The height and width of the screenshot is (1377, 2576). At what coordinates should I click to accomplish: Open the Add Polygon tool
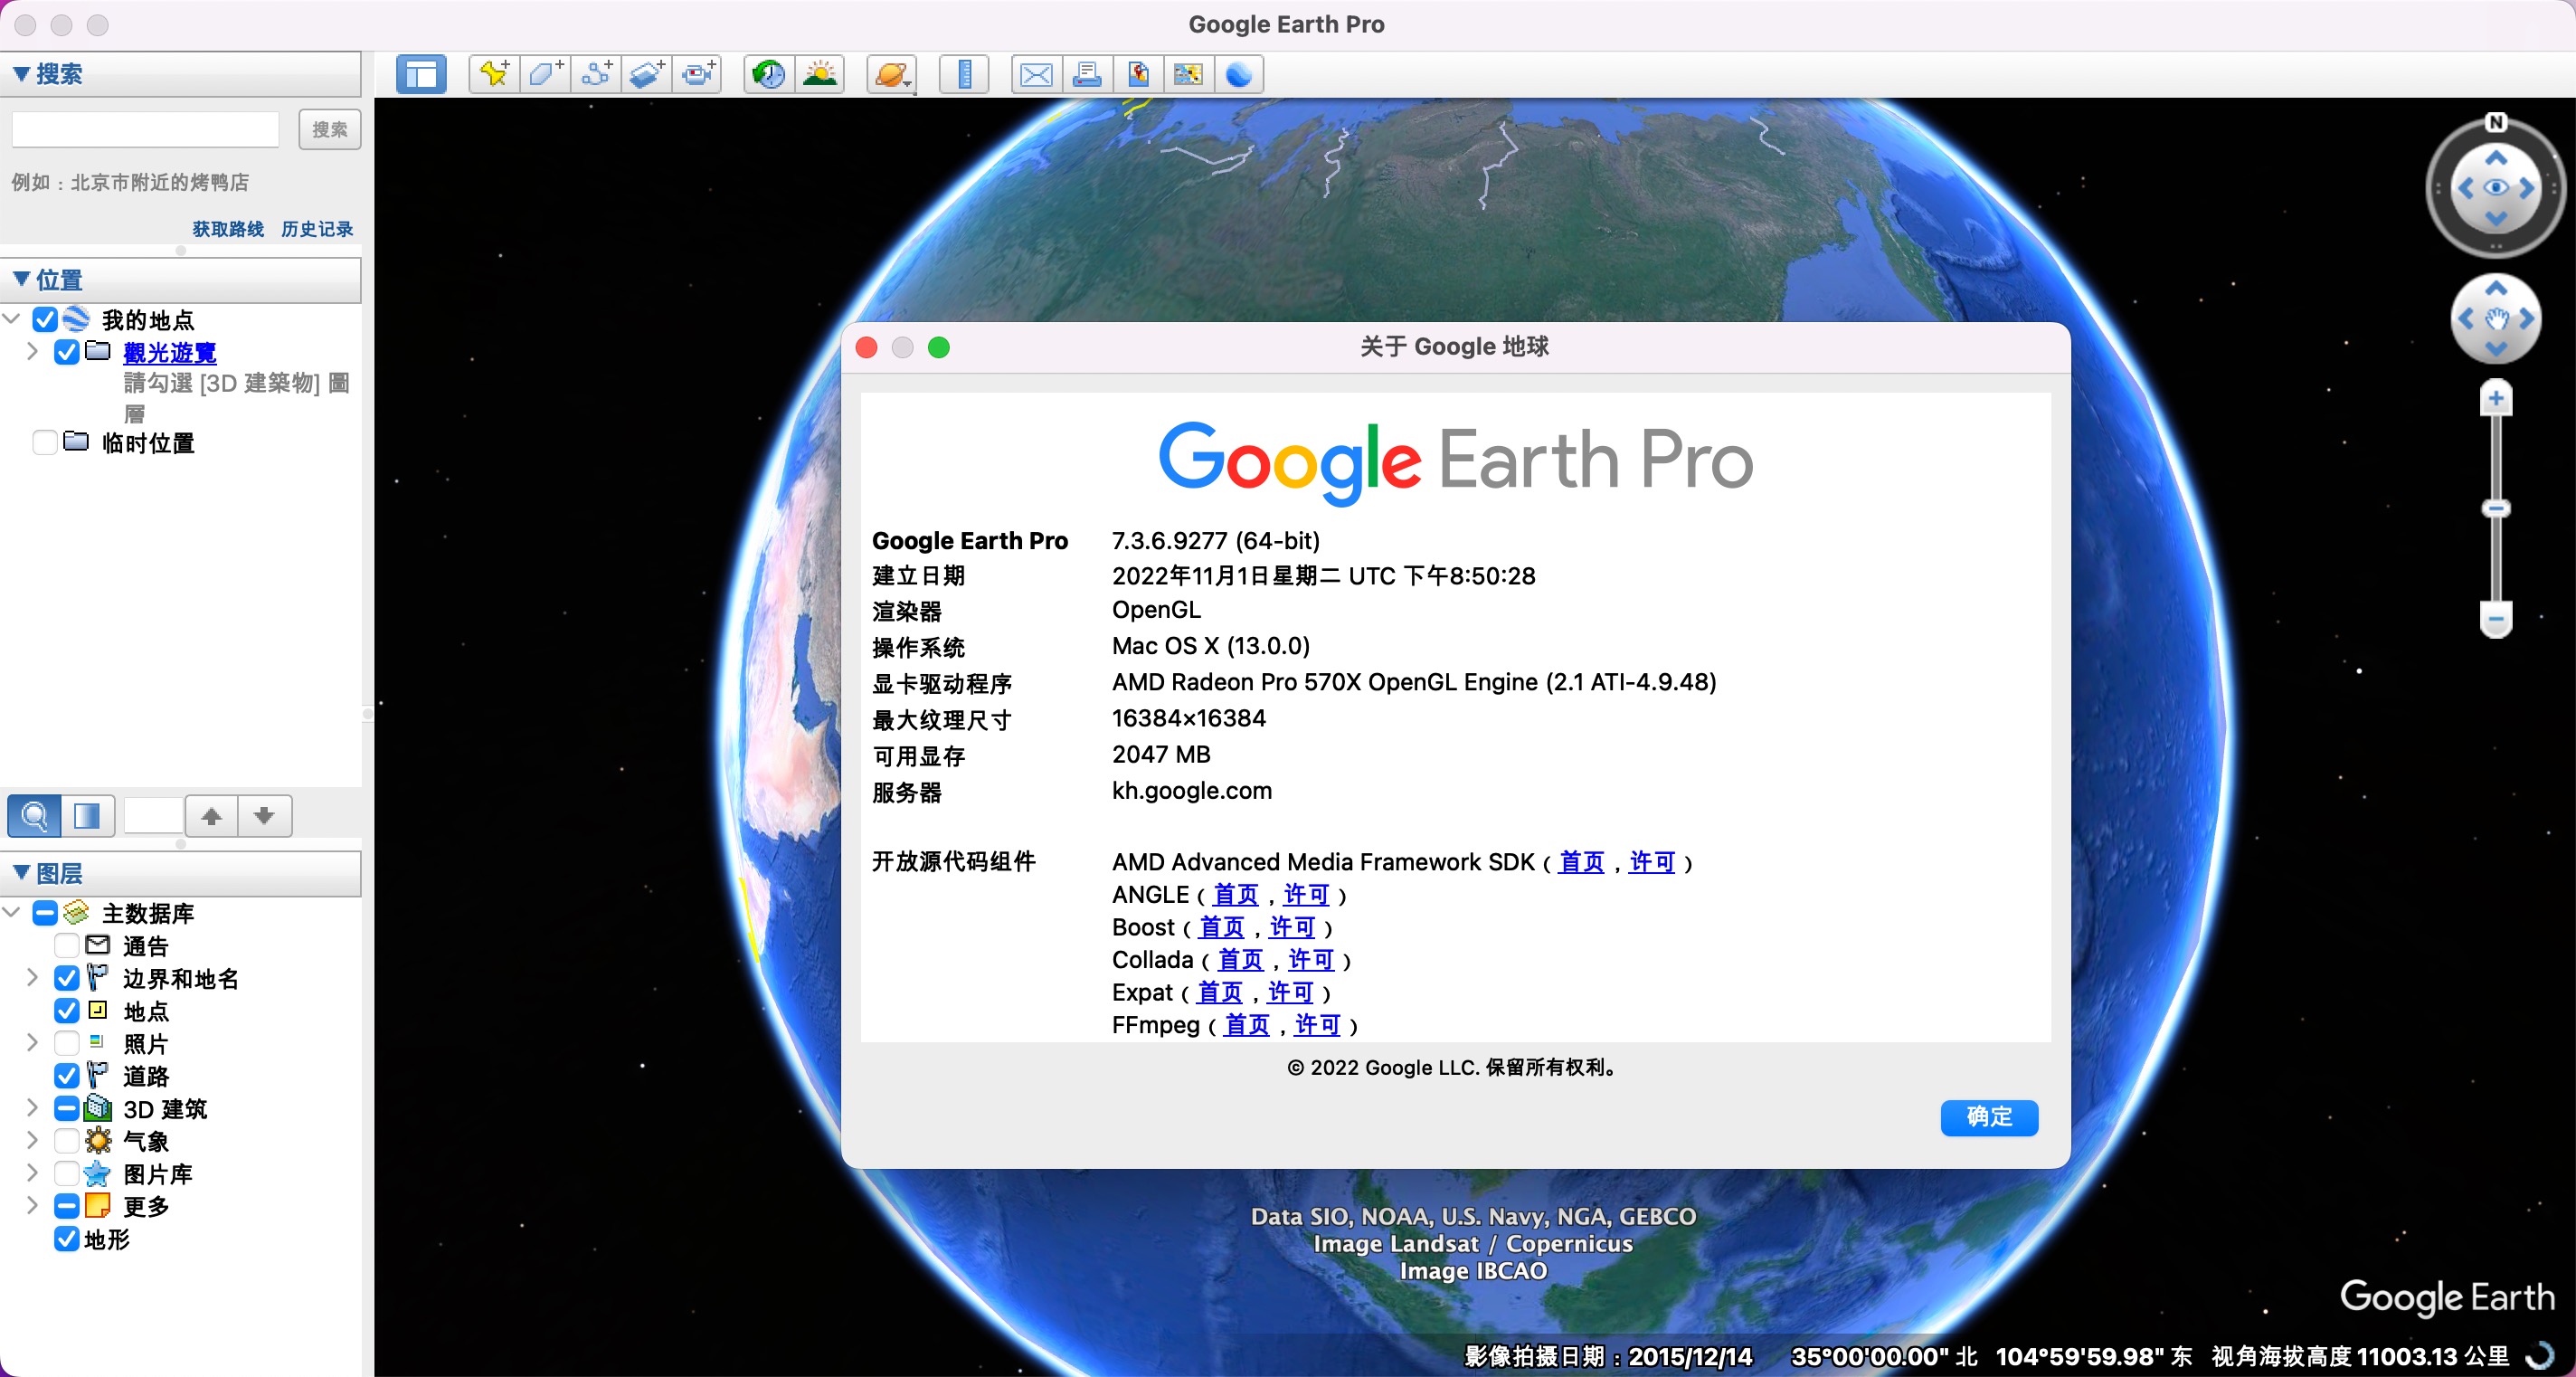coord(545,74)
